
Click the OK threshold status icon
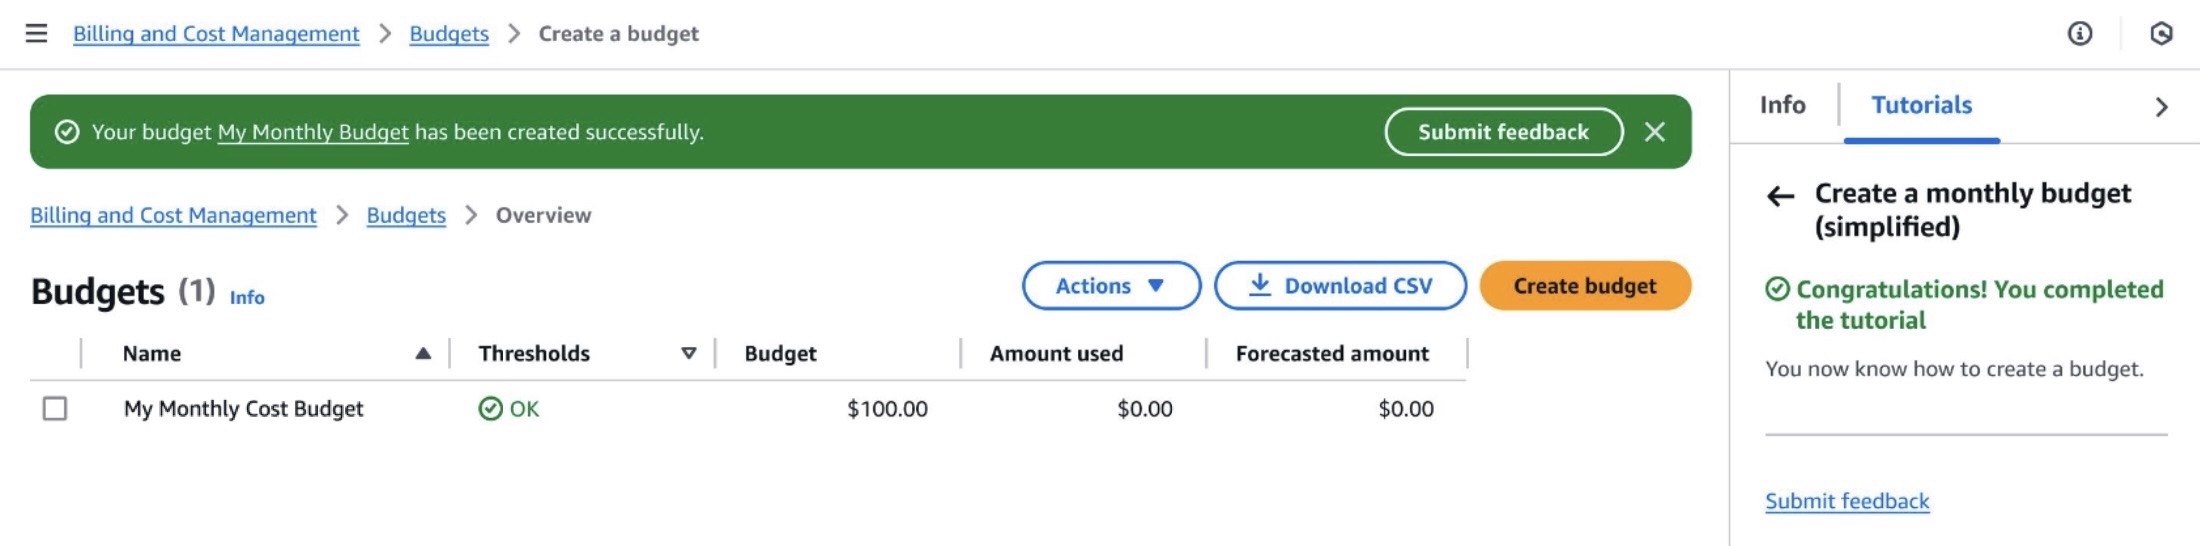pos(490,409)
